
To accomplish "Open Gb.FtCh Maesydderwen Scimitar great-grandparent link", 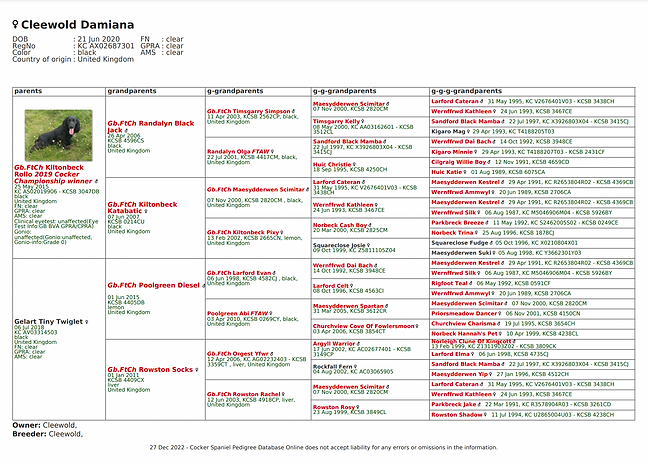I will 256,190.
